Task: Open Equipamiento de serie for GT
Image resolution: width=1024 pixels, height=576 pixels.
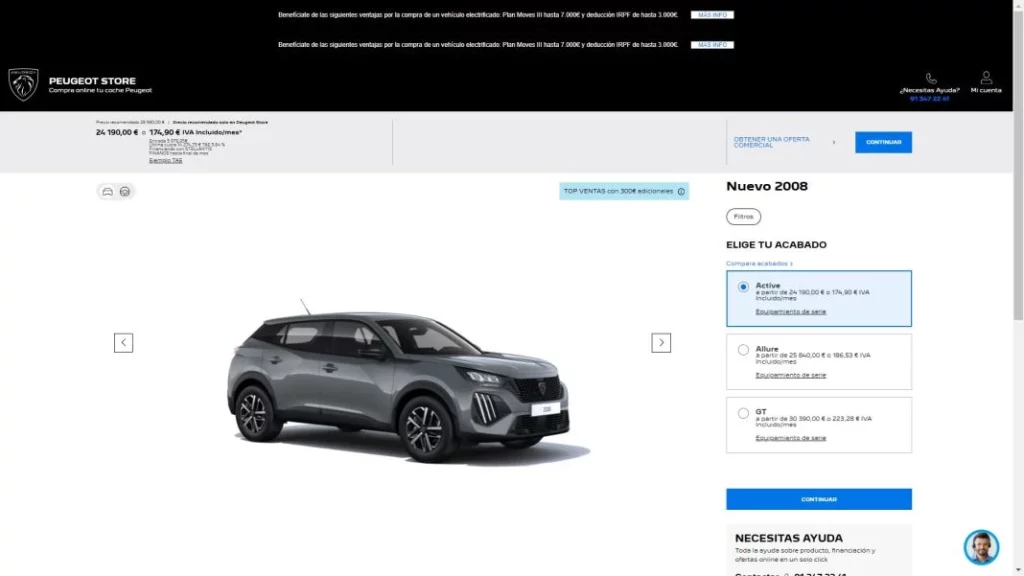Action: (790, 438)
